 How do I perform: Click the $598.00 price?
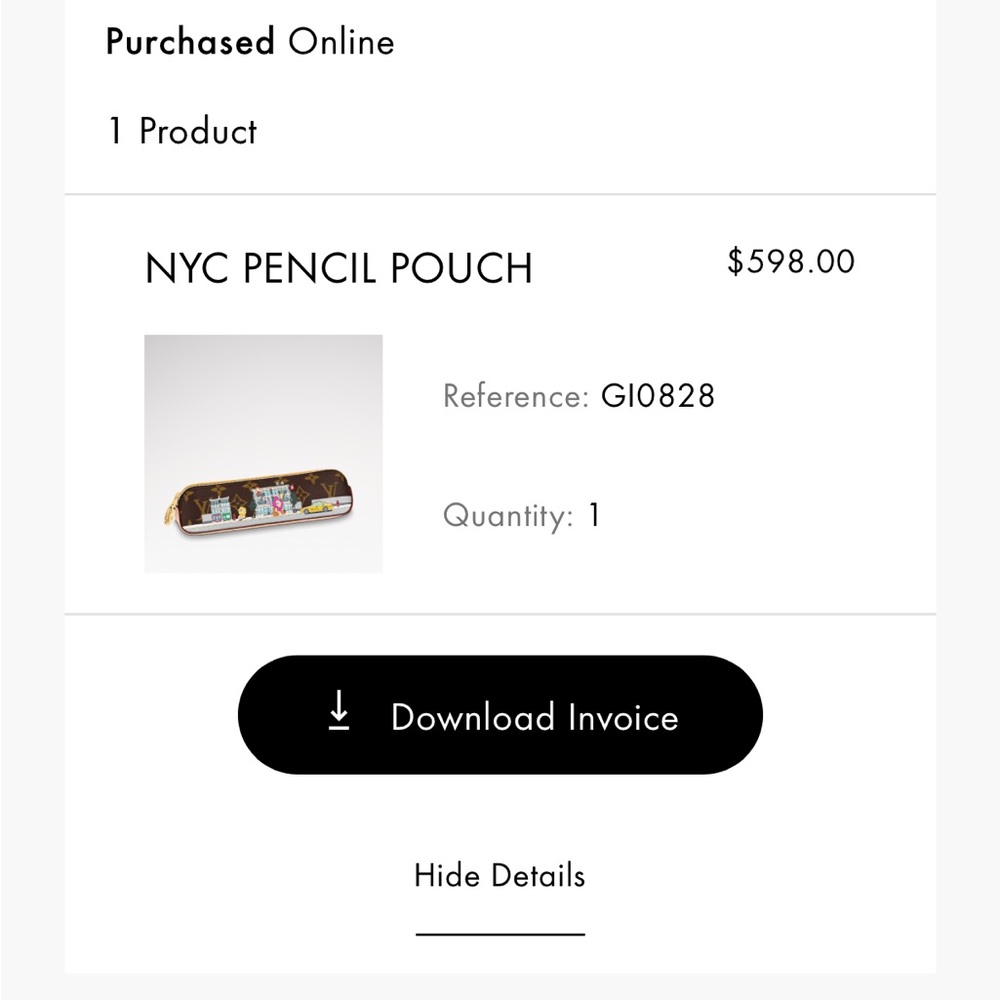(x=791, y=262)
